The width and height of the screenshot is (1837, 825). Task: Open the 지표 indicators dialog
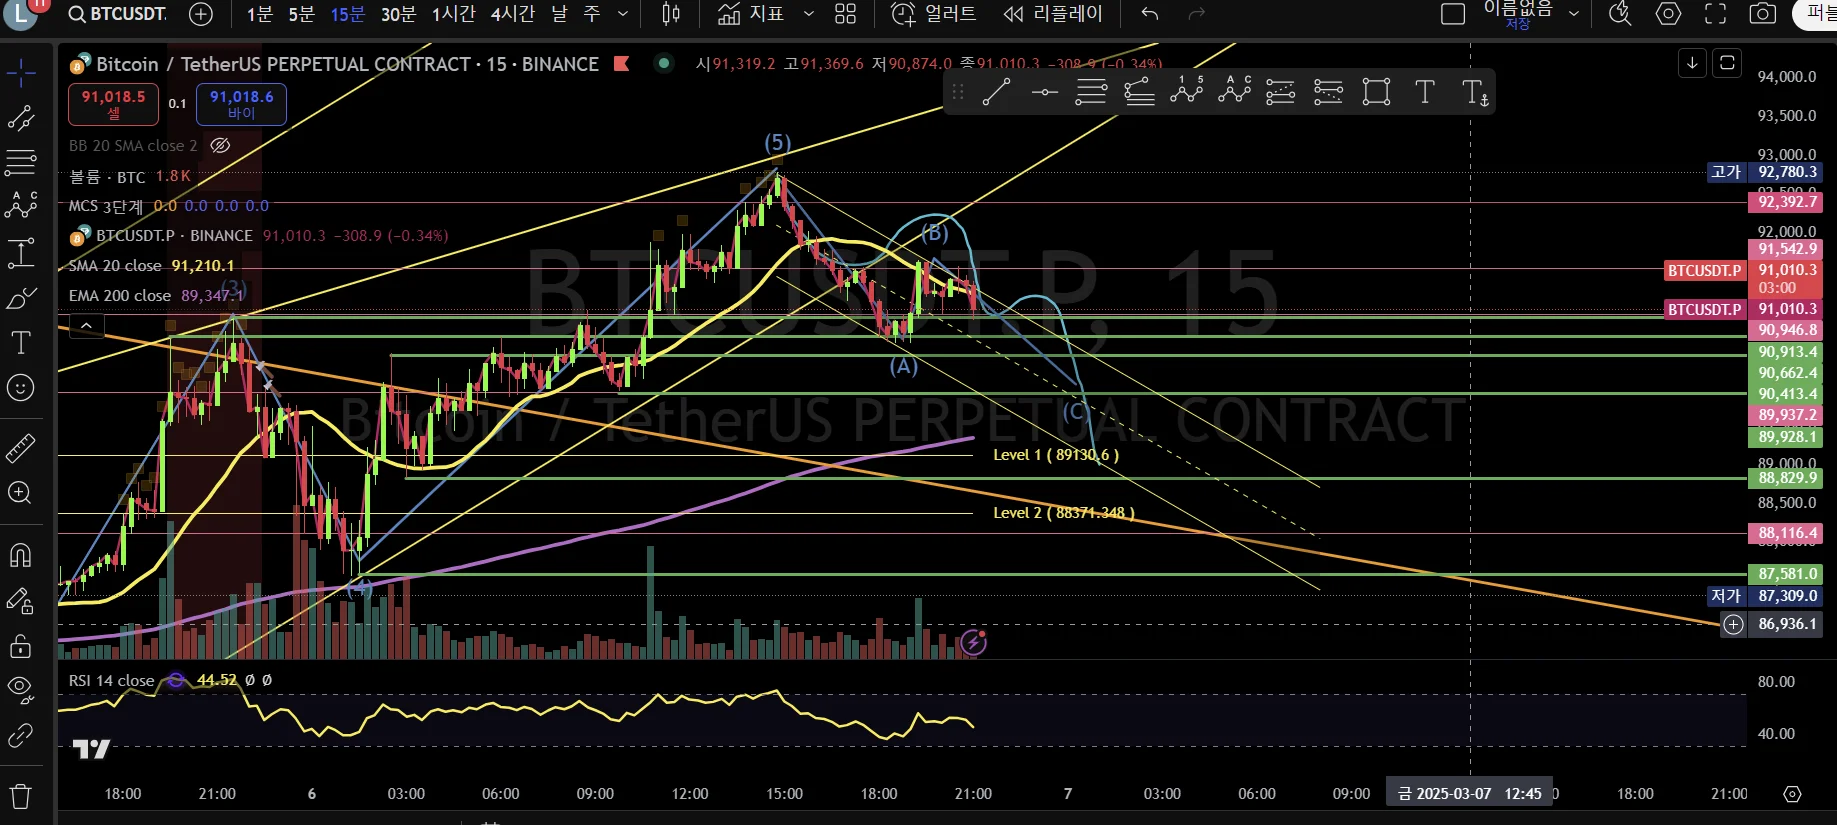(x=751, y=14)
